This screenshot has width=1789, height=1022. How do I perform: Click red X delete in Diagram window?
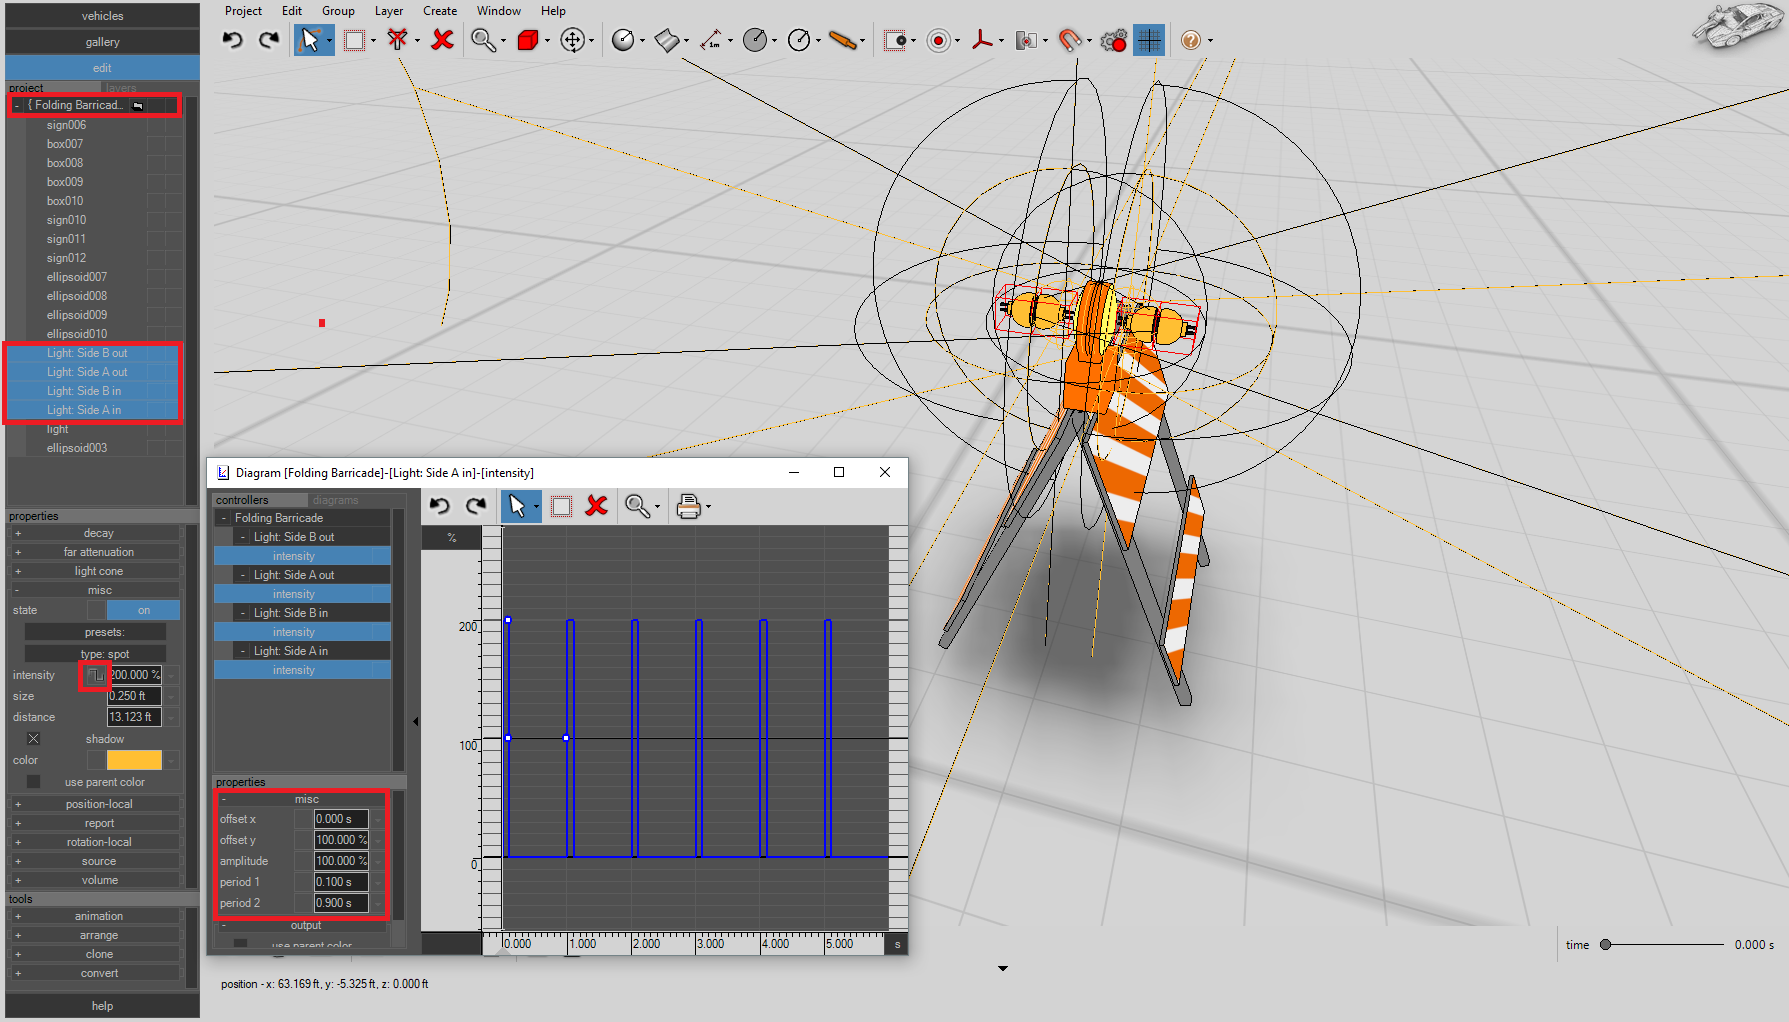click(x=597, y=506)
